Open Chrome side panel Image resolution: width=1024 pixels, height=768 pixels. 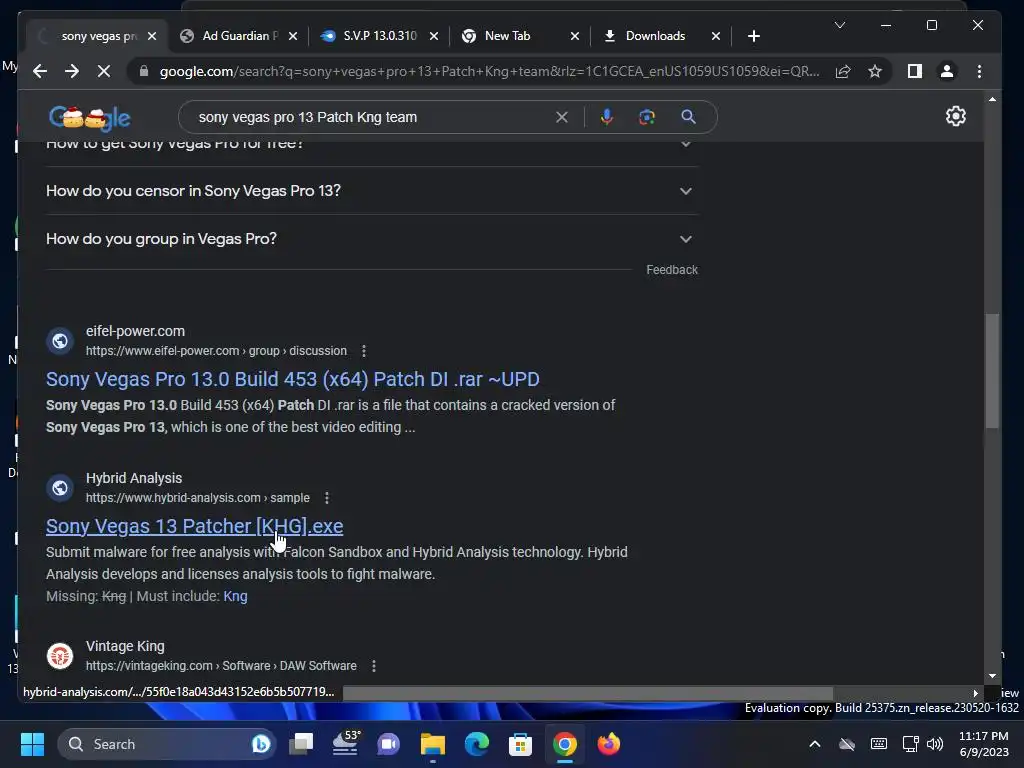(915, 71)
